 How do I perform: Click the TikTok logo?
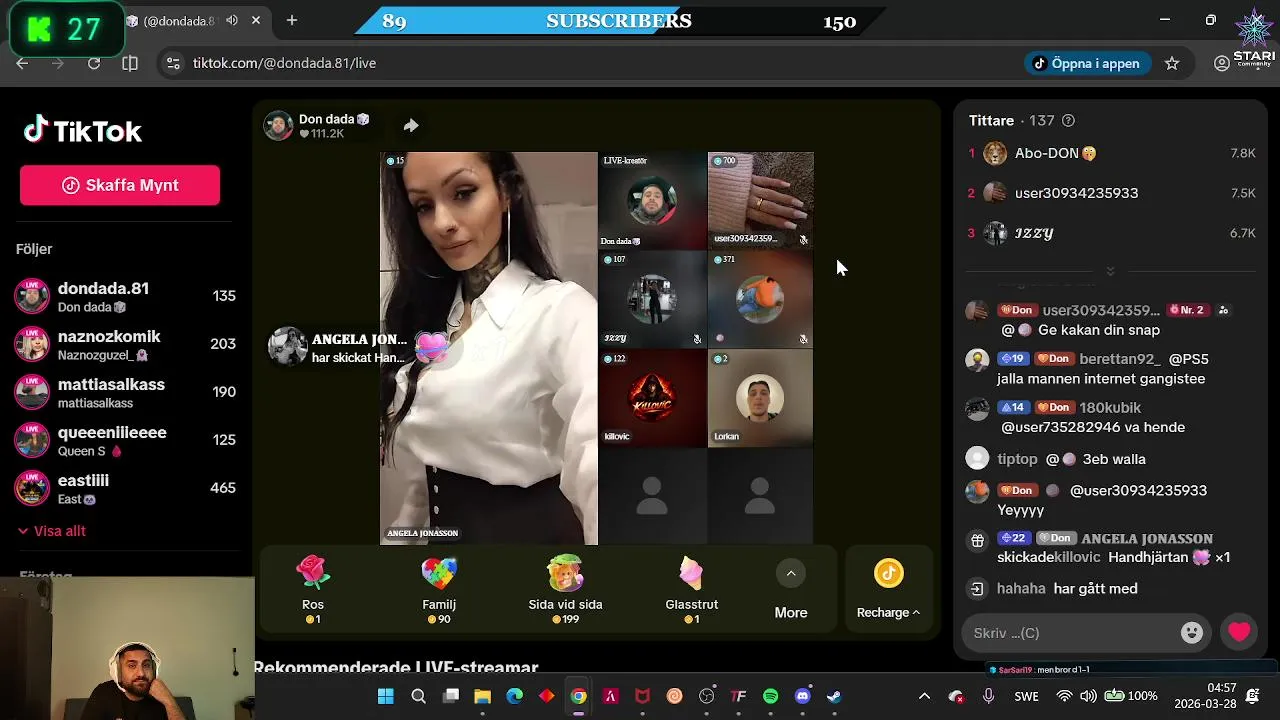pos(83,131)
